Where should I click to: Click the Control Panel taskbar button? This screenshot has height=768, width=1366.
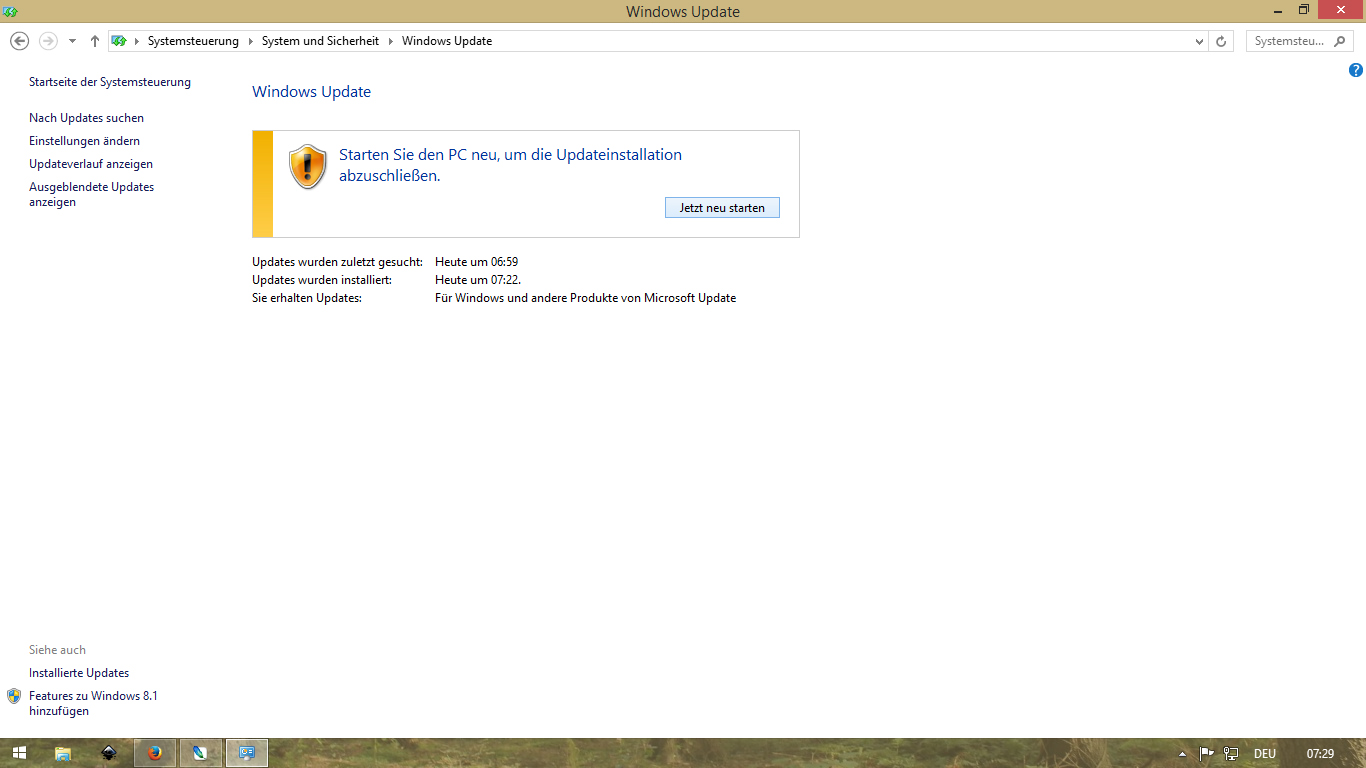coord(247,753)
